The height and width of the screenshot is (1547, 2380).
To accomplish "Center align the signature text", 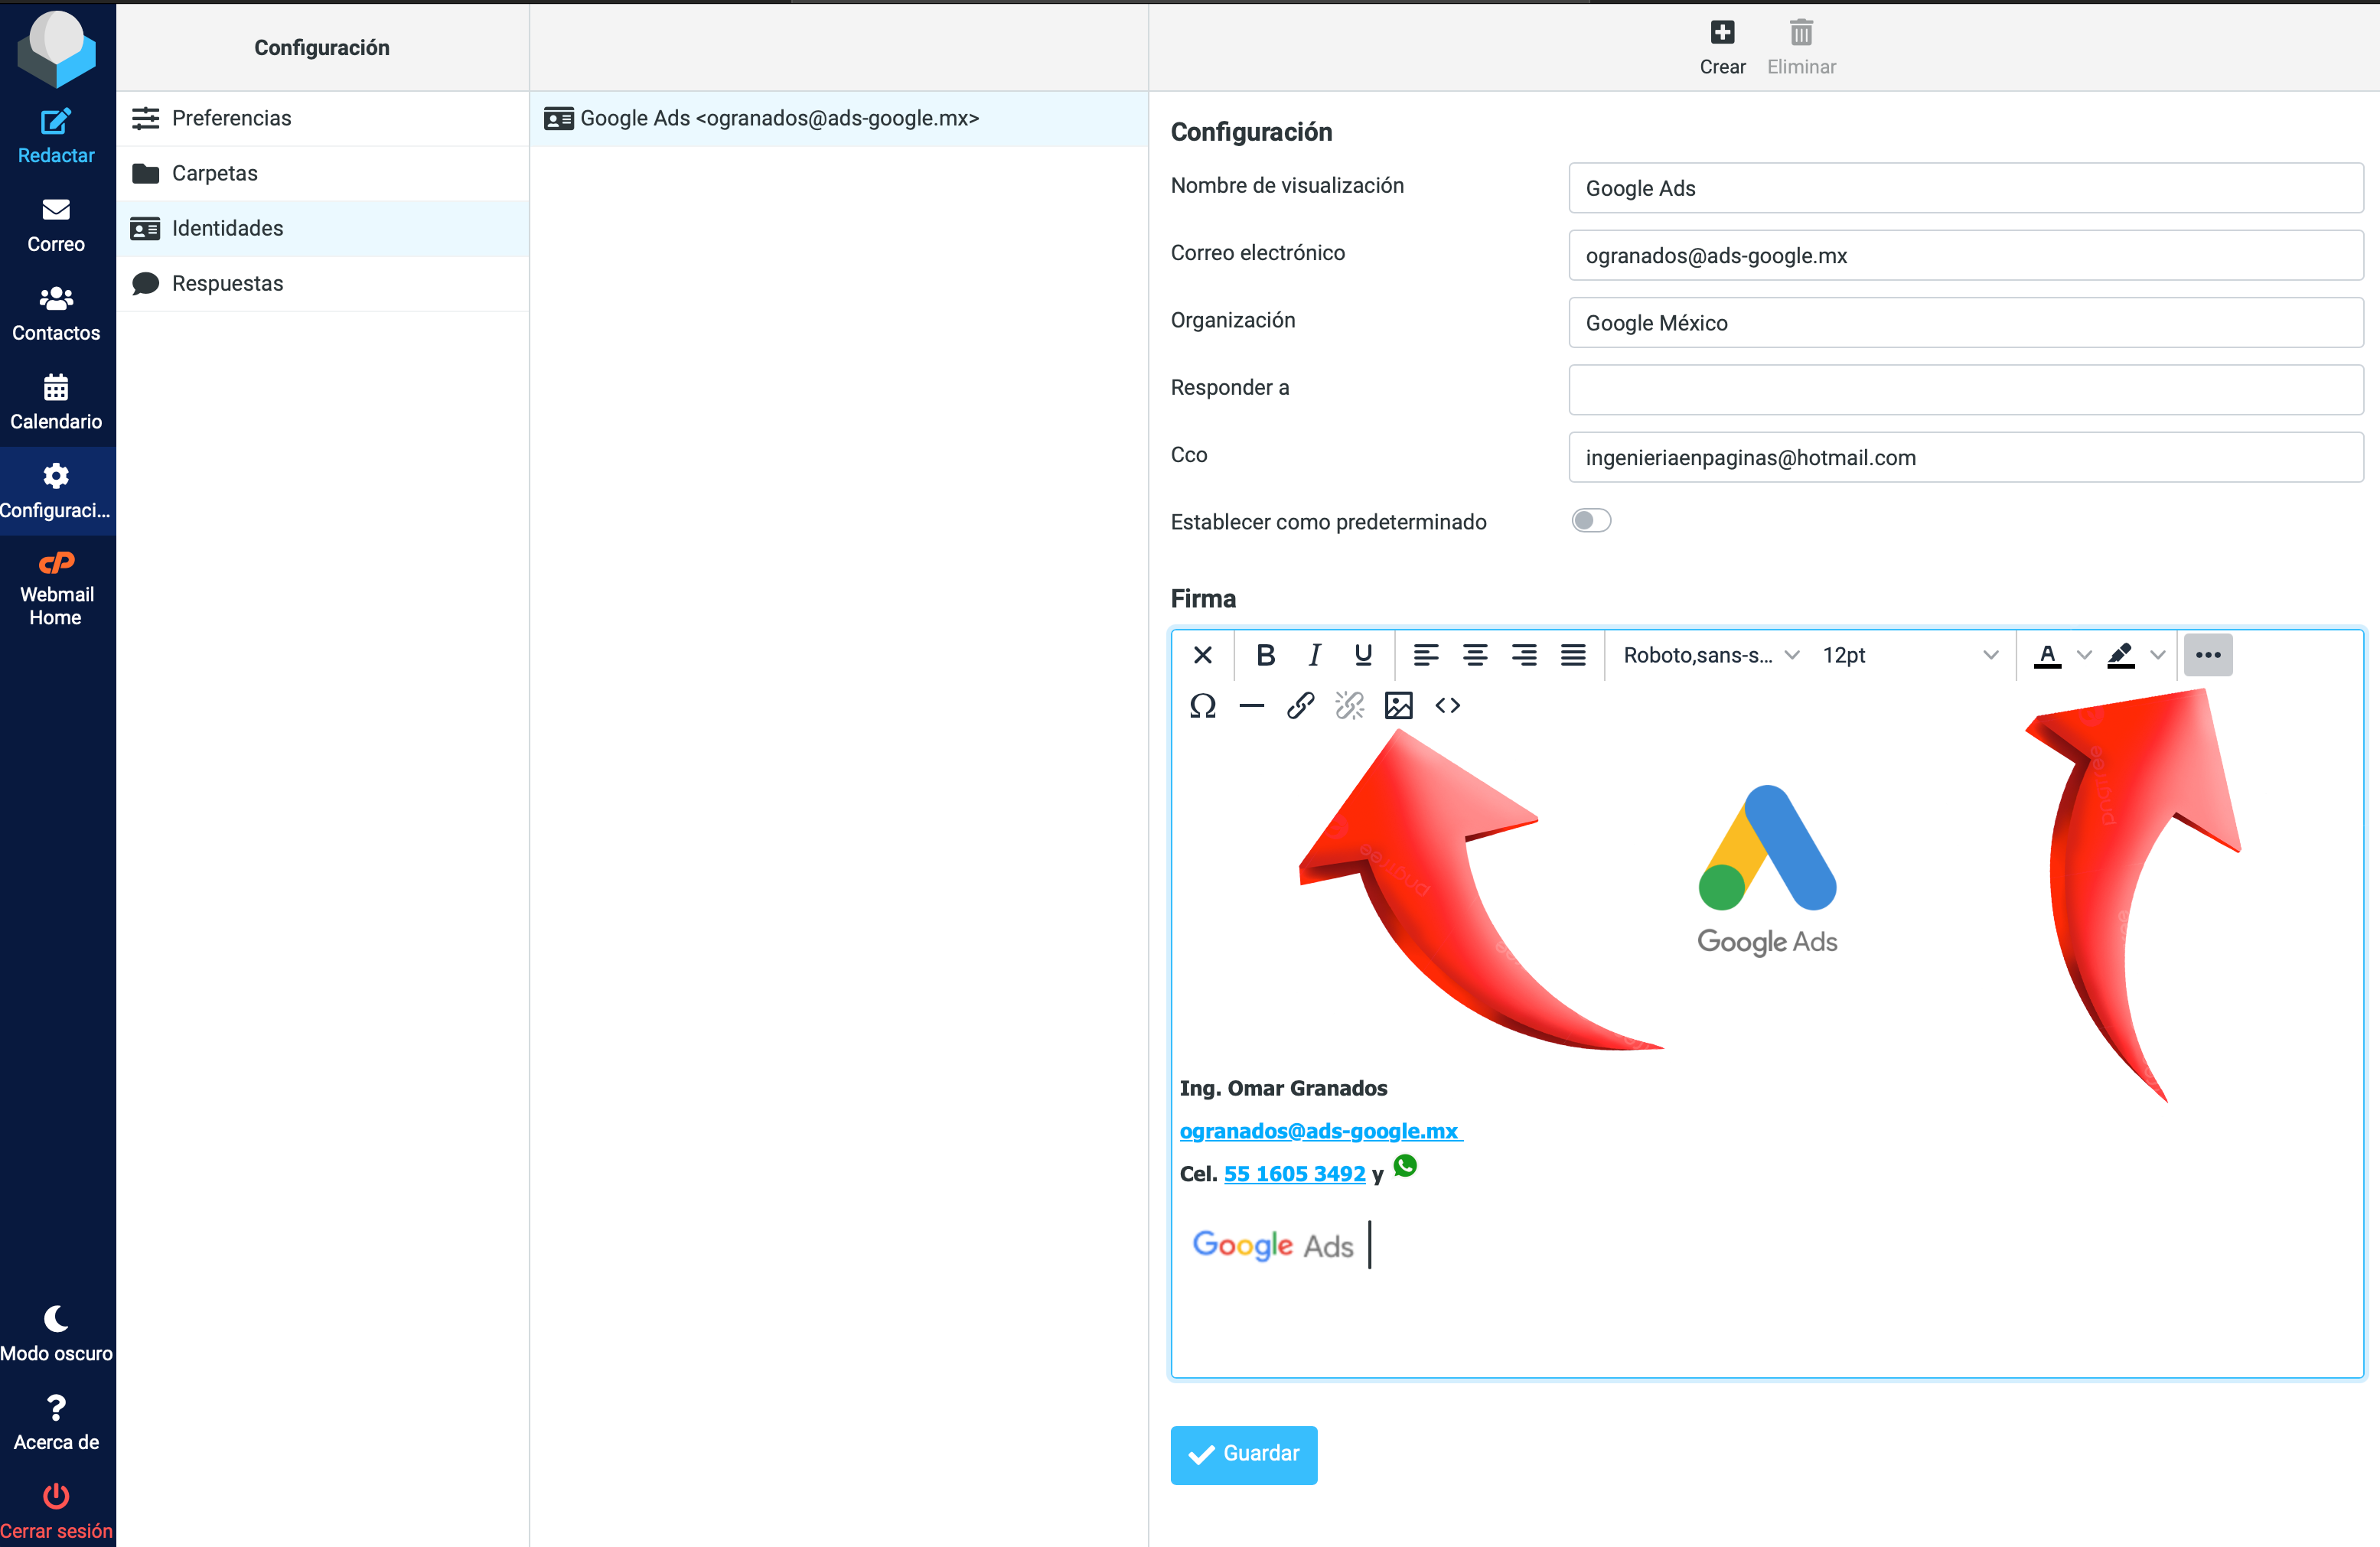I will pyautogui.click(x=1475, y=655).
